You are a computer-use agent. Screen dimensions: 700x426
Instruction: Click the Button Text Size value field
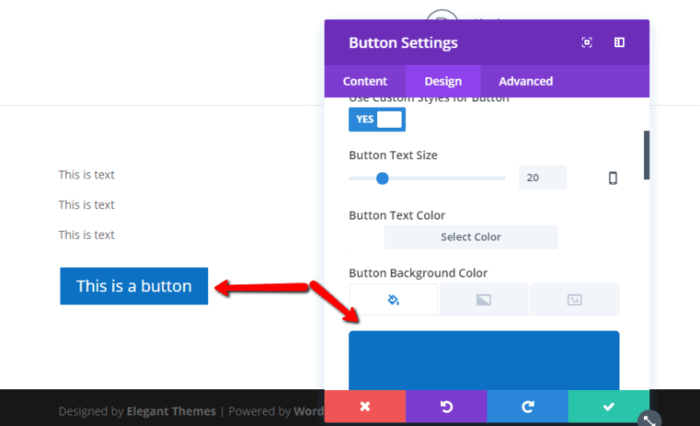(542, 178)
